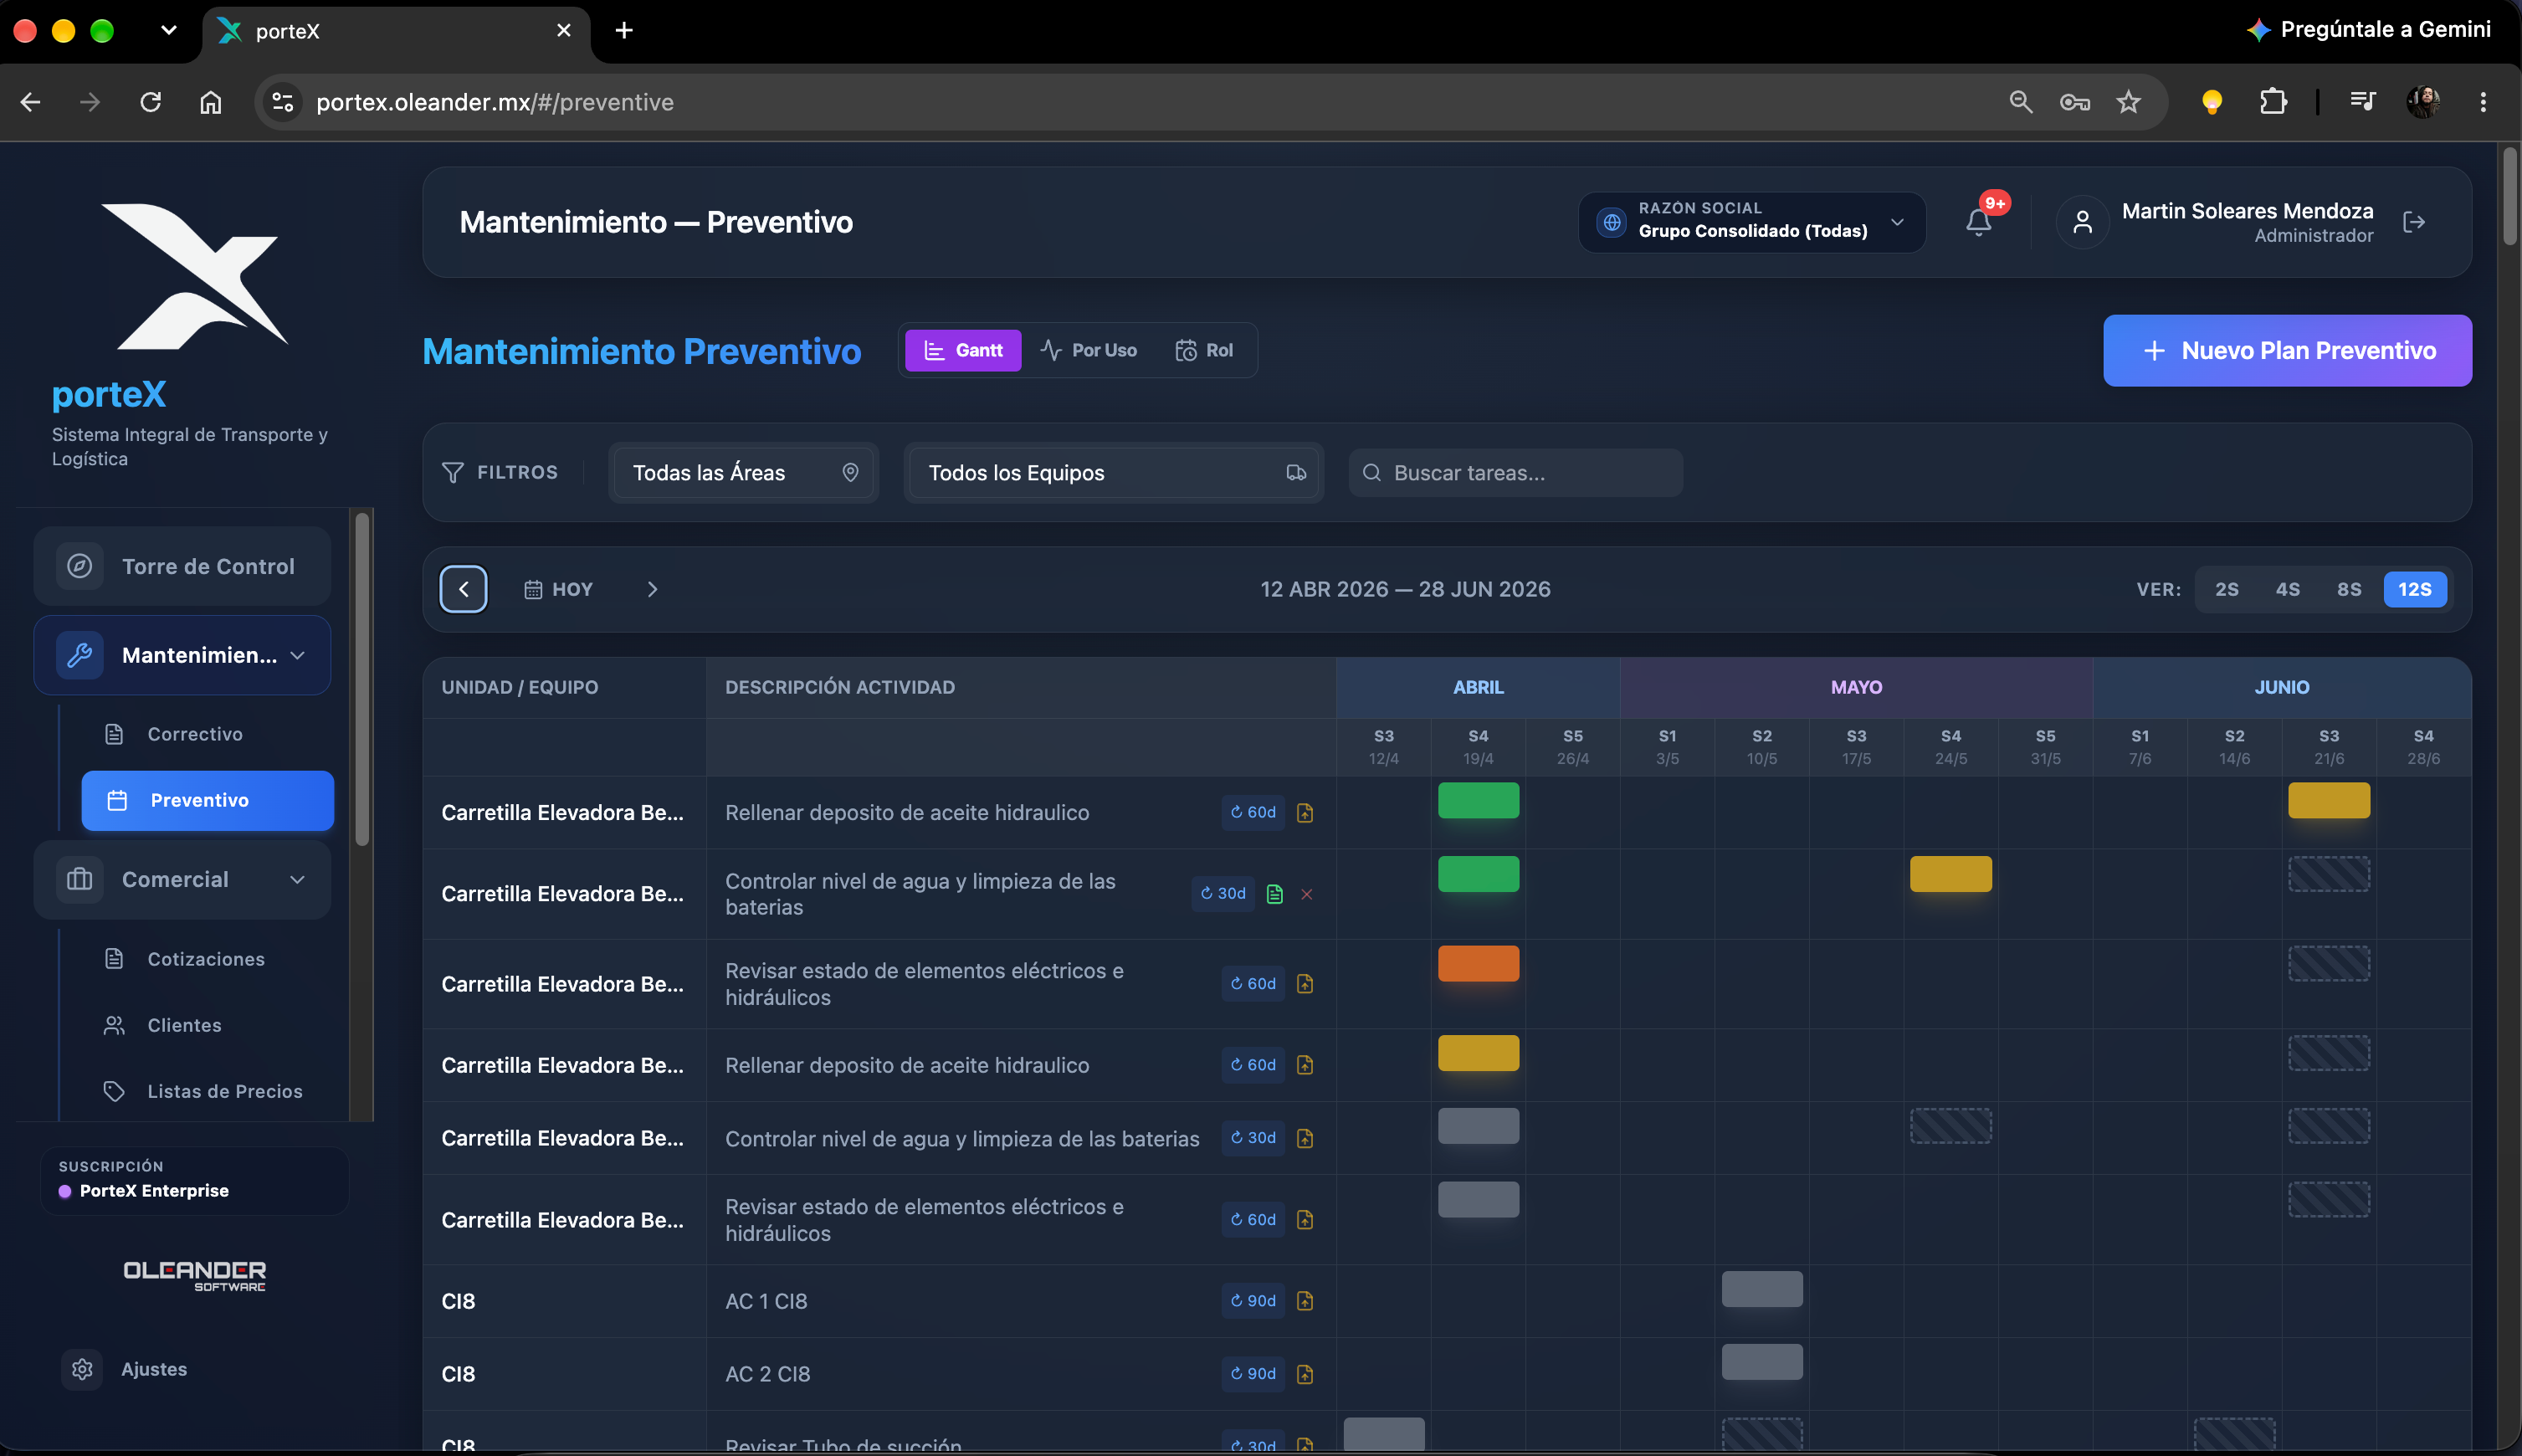This screenshot has width=2522, height=1456.
Task: Click the password key icon in address bar
Action: (2075, 102)
